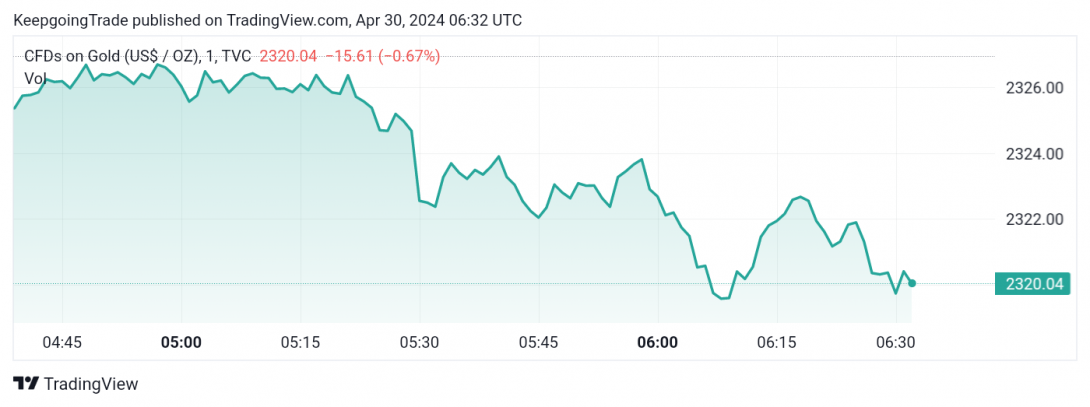The image size is (1090, 407).
Task: Click the 2322.00 price axis label
Action: (1035, 219)
